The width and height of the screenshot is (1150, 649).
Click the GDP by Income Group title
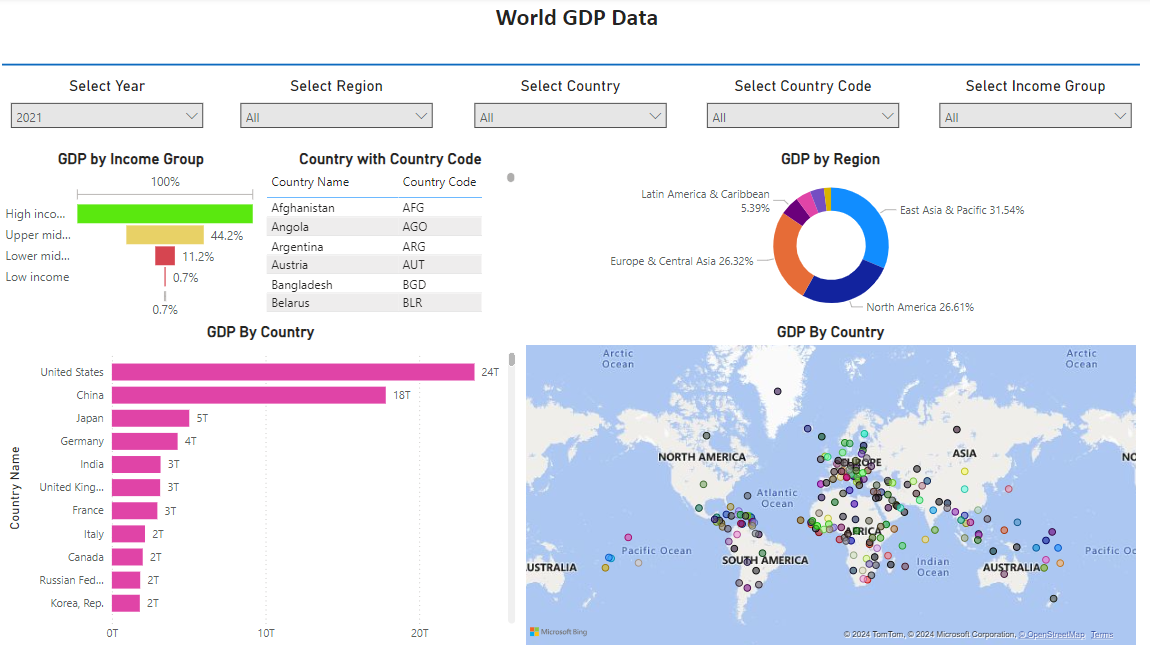point(131,159)
